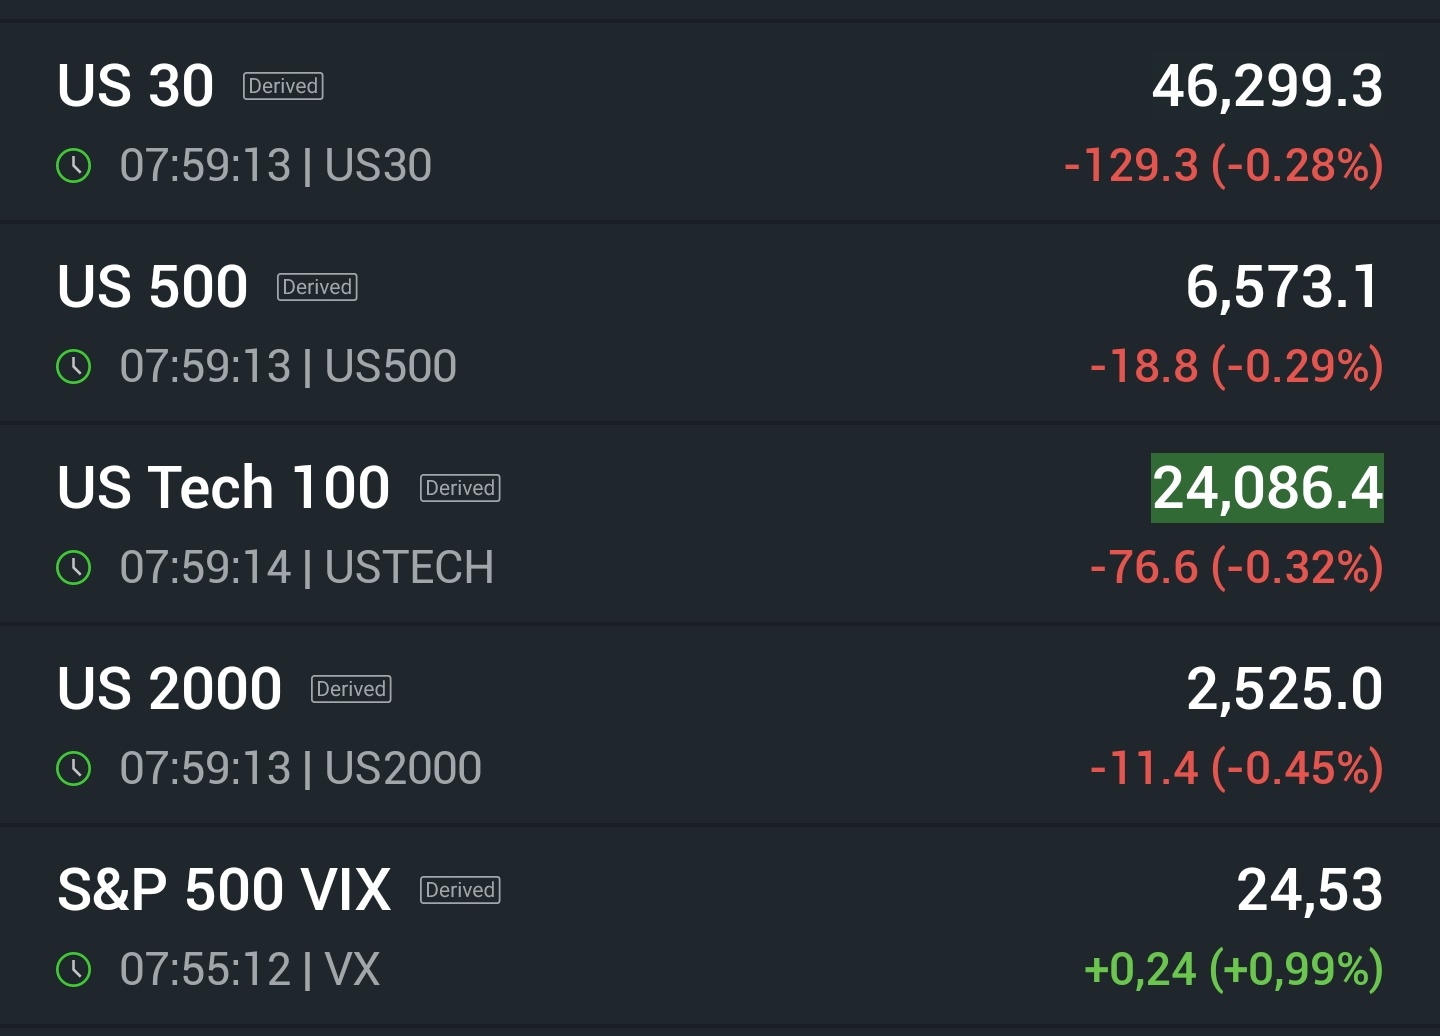Click the US 30 price 46,299.3
The image size is (1440, 1036).
click(x=1267, y=86)
